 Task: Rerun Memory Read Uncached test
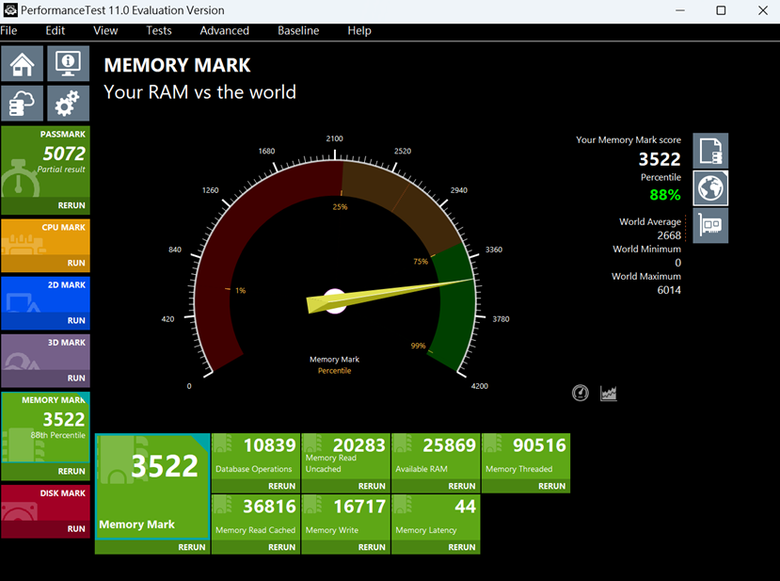tap(372, 486)
